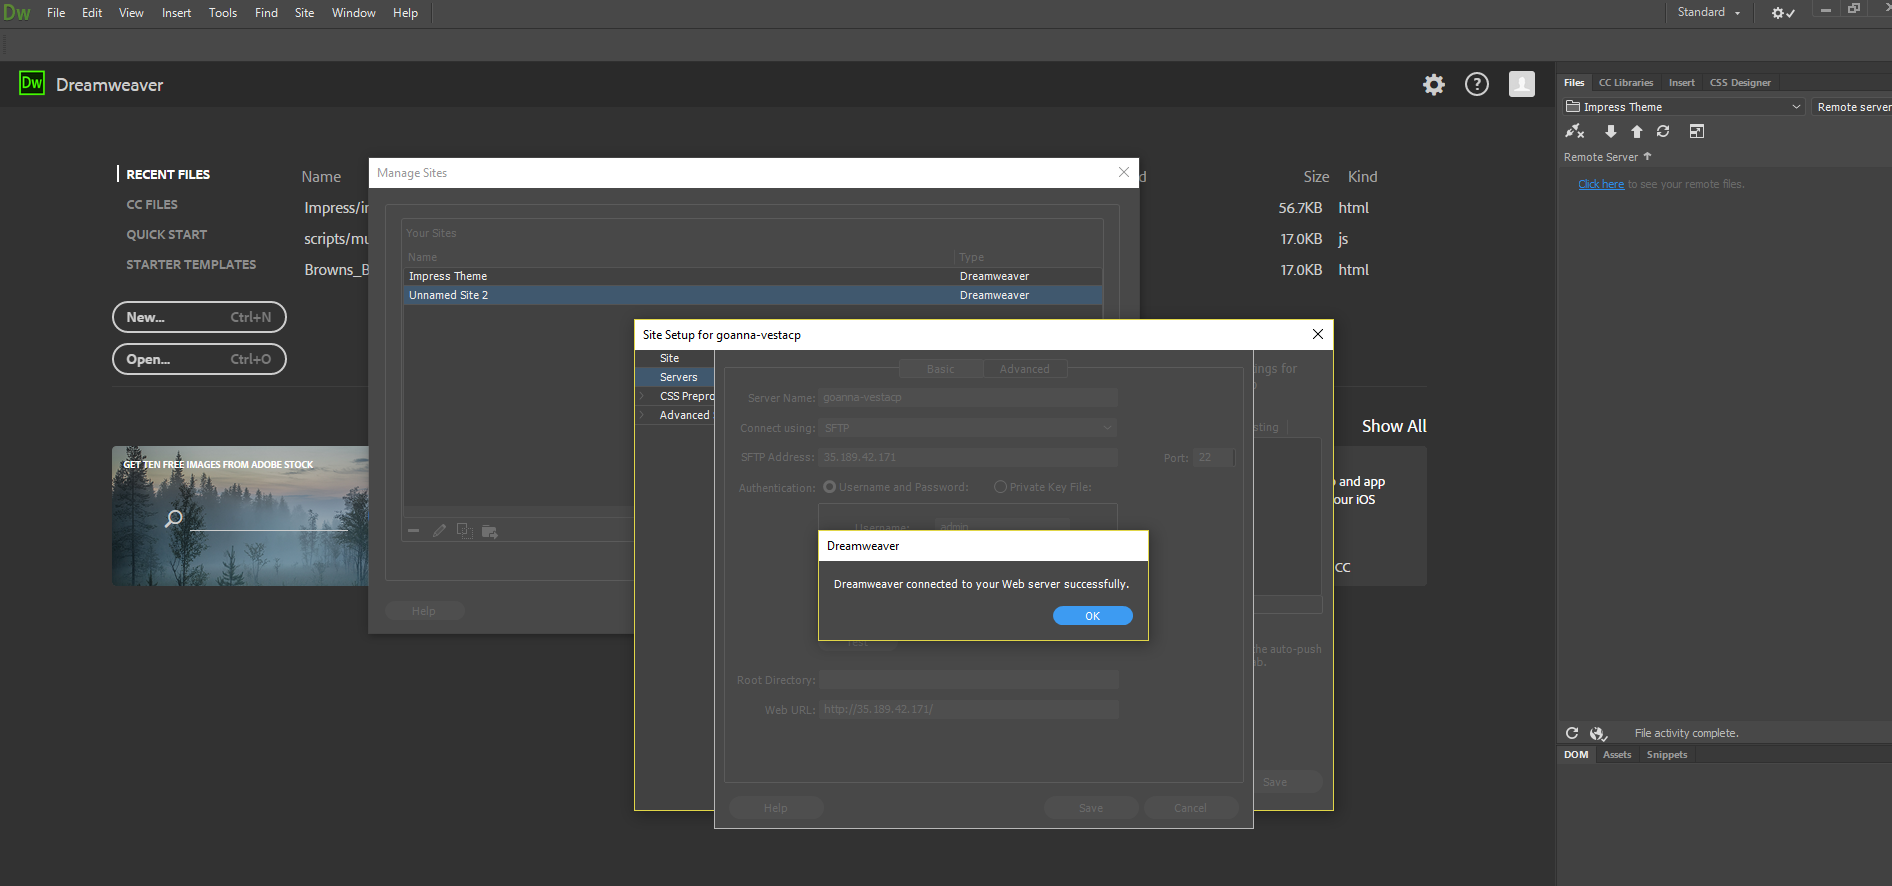Switch to the CSS Designer panel tab

pos(1740,83)
